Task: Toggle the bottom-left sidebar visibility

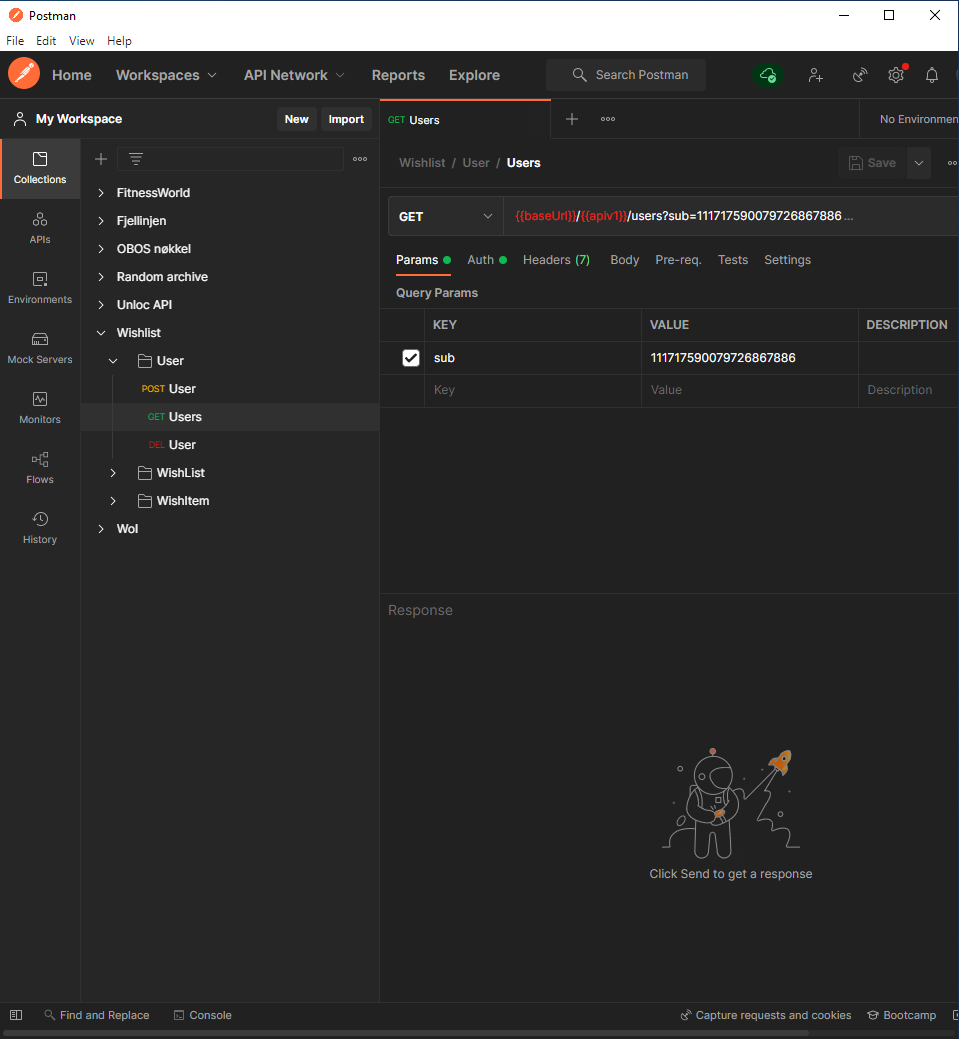Action: point(15,1014)
